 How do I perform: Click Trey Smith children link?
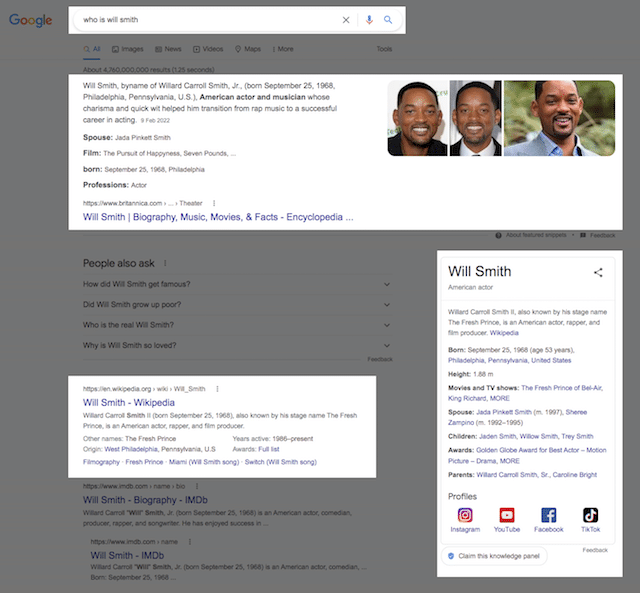(x=577, y=436)
